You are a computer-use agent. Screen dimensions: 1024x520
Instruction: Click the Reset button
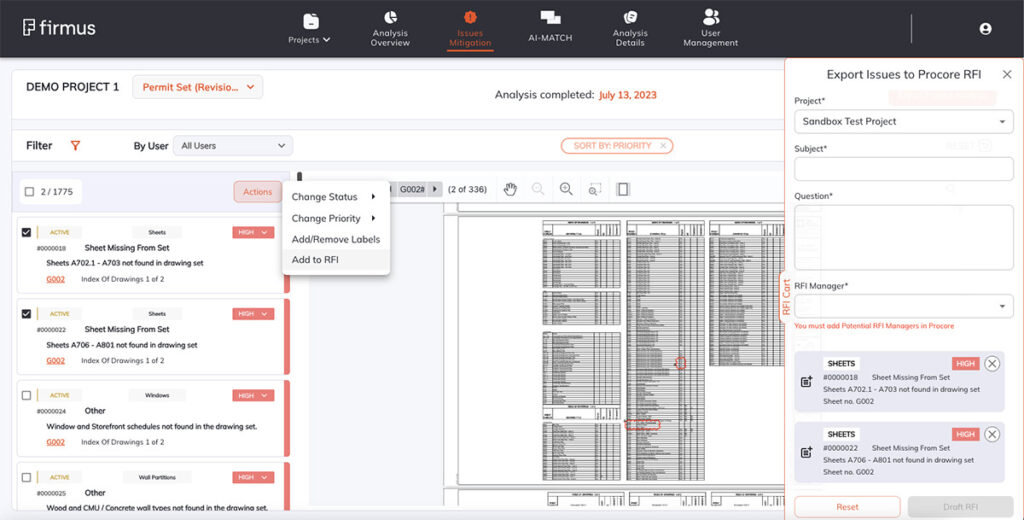click(847, 507)
